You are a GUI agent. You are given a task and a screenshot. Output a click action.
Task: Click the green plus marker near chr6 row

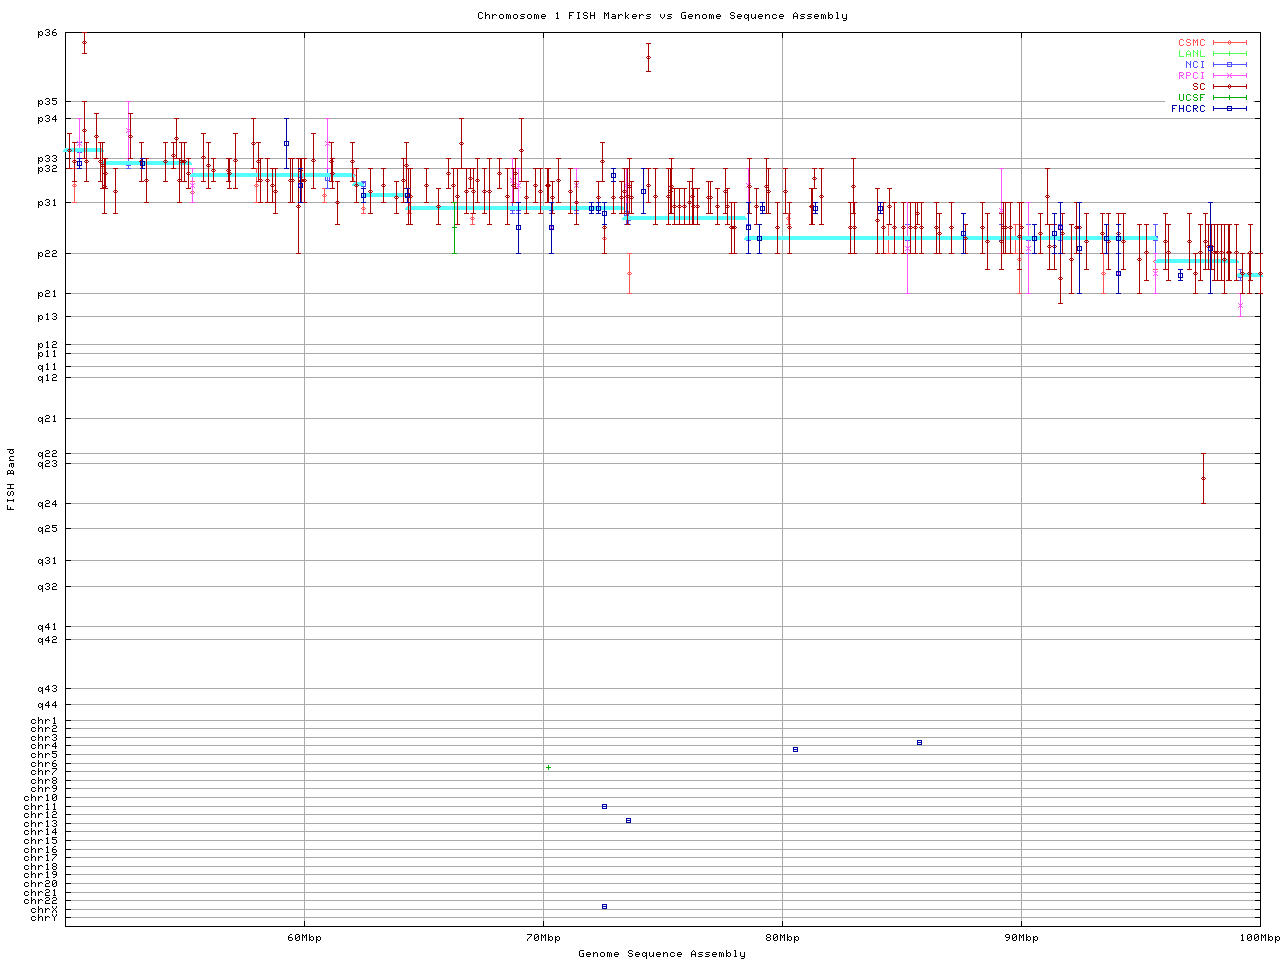(548, 767)
